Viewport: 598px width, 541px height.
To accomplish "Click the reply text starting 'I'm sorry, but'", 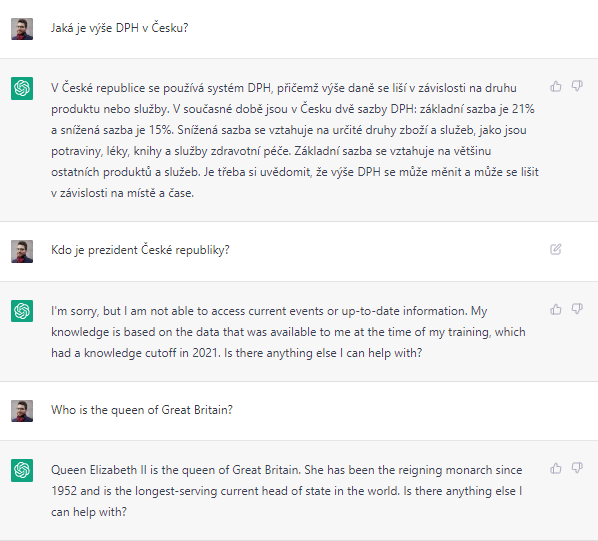I will (288, 332).
